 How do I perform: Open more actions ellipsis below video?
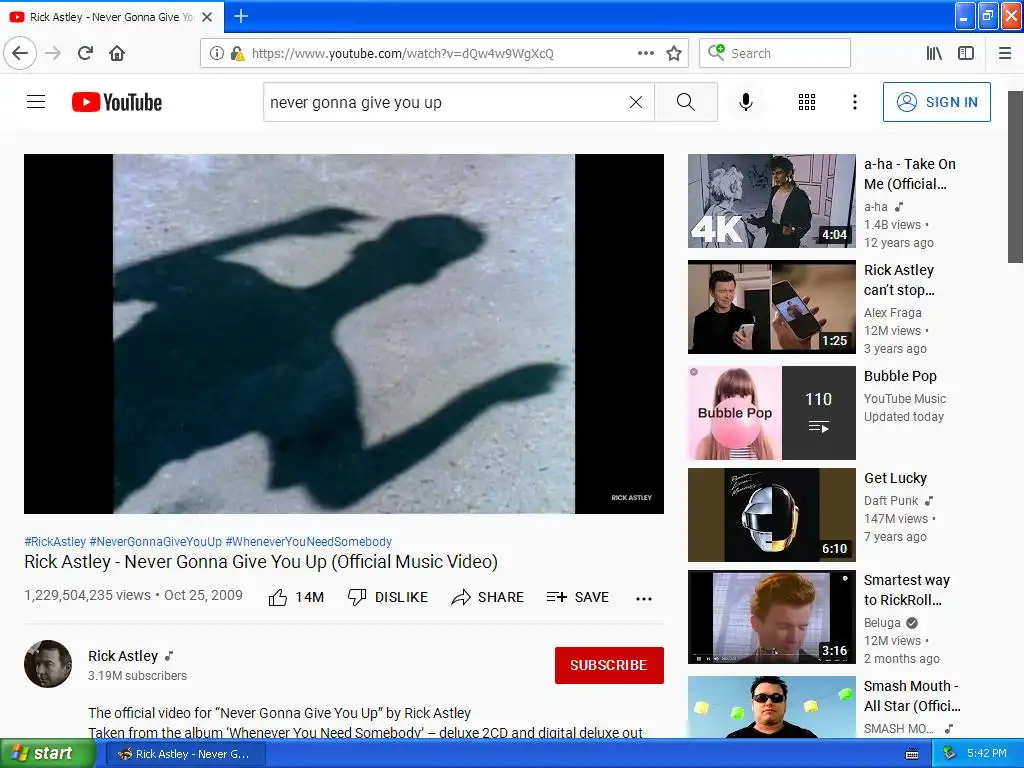click(x=644, y=598)
